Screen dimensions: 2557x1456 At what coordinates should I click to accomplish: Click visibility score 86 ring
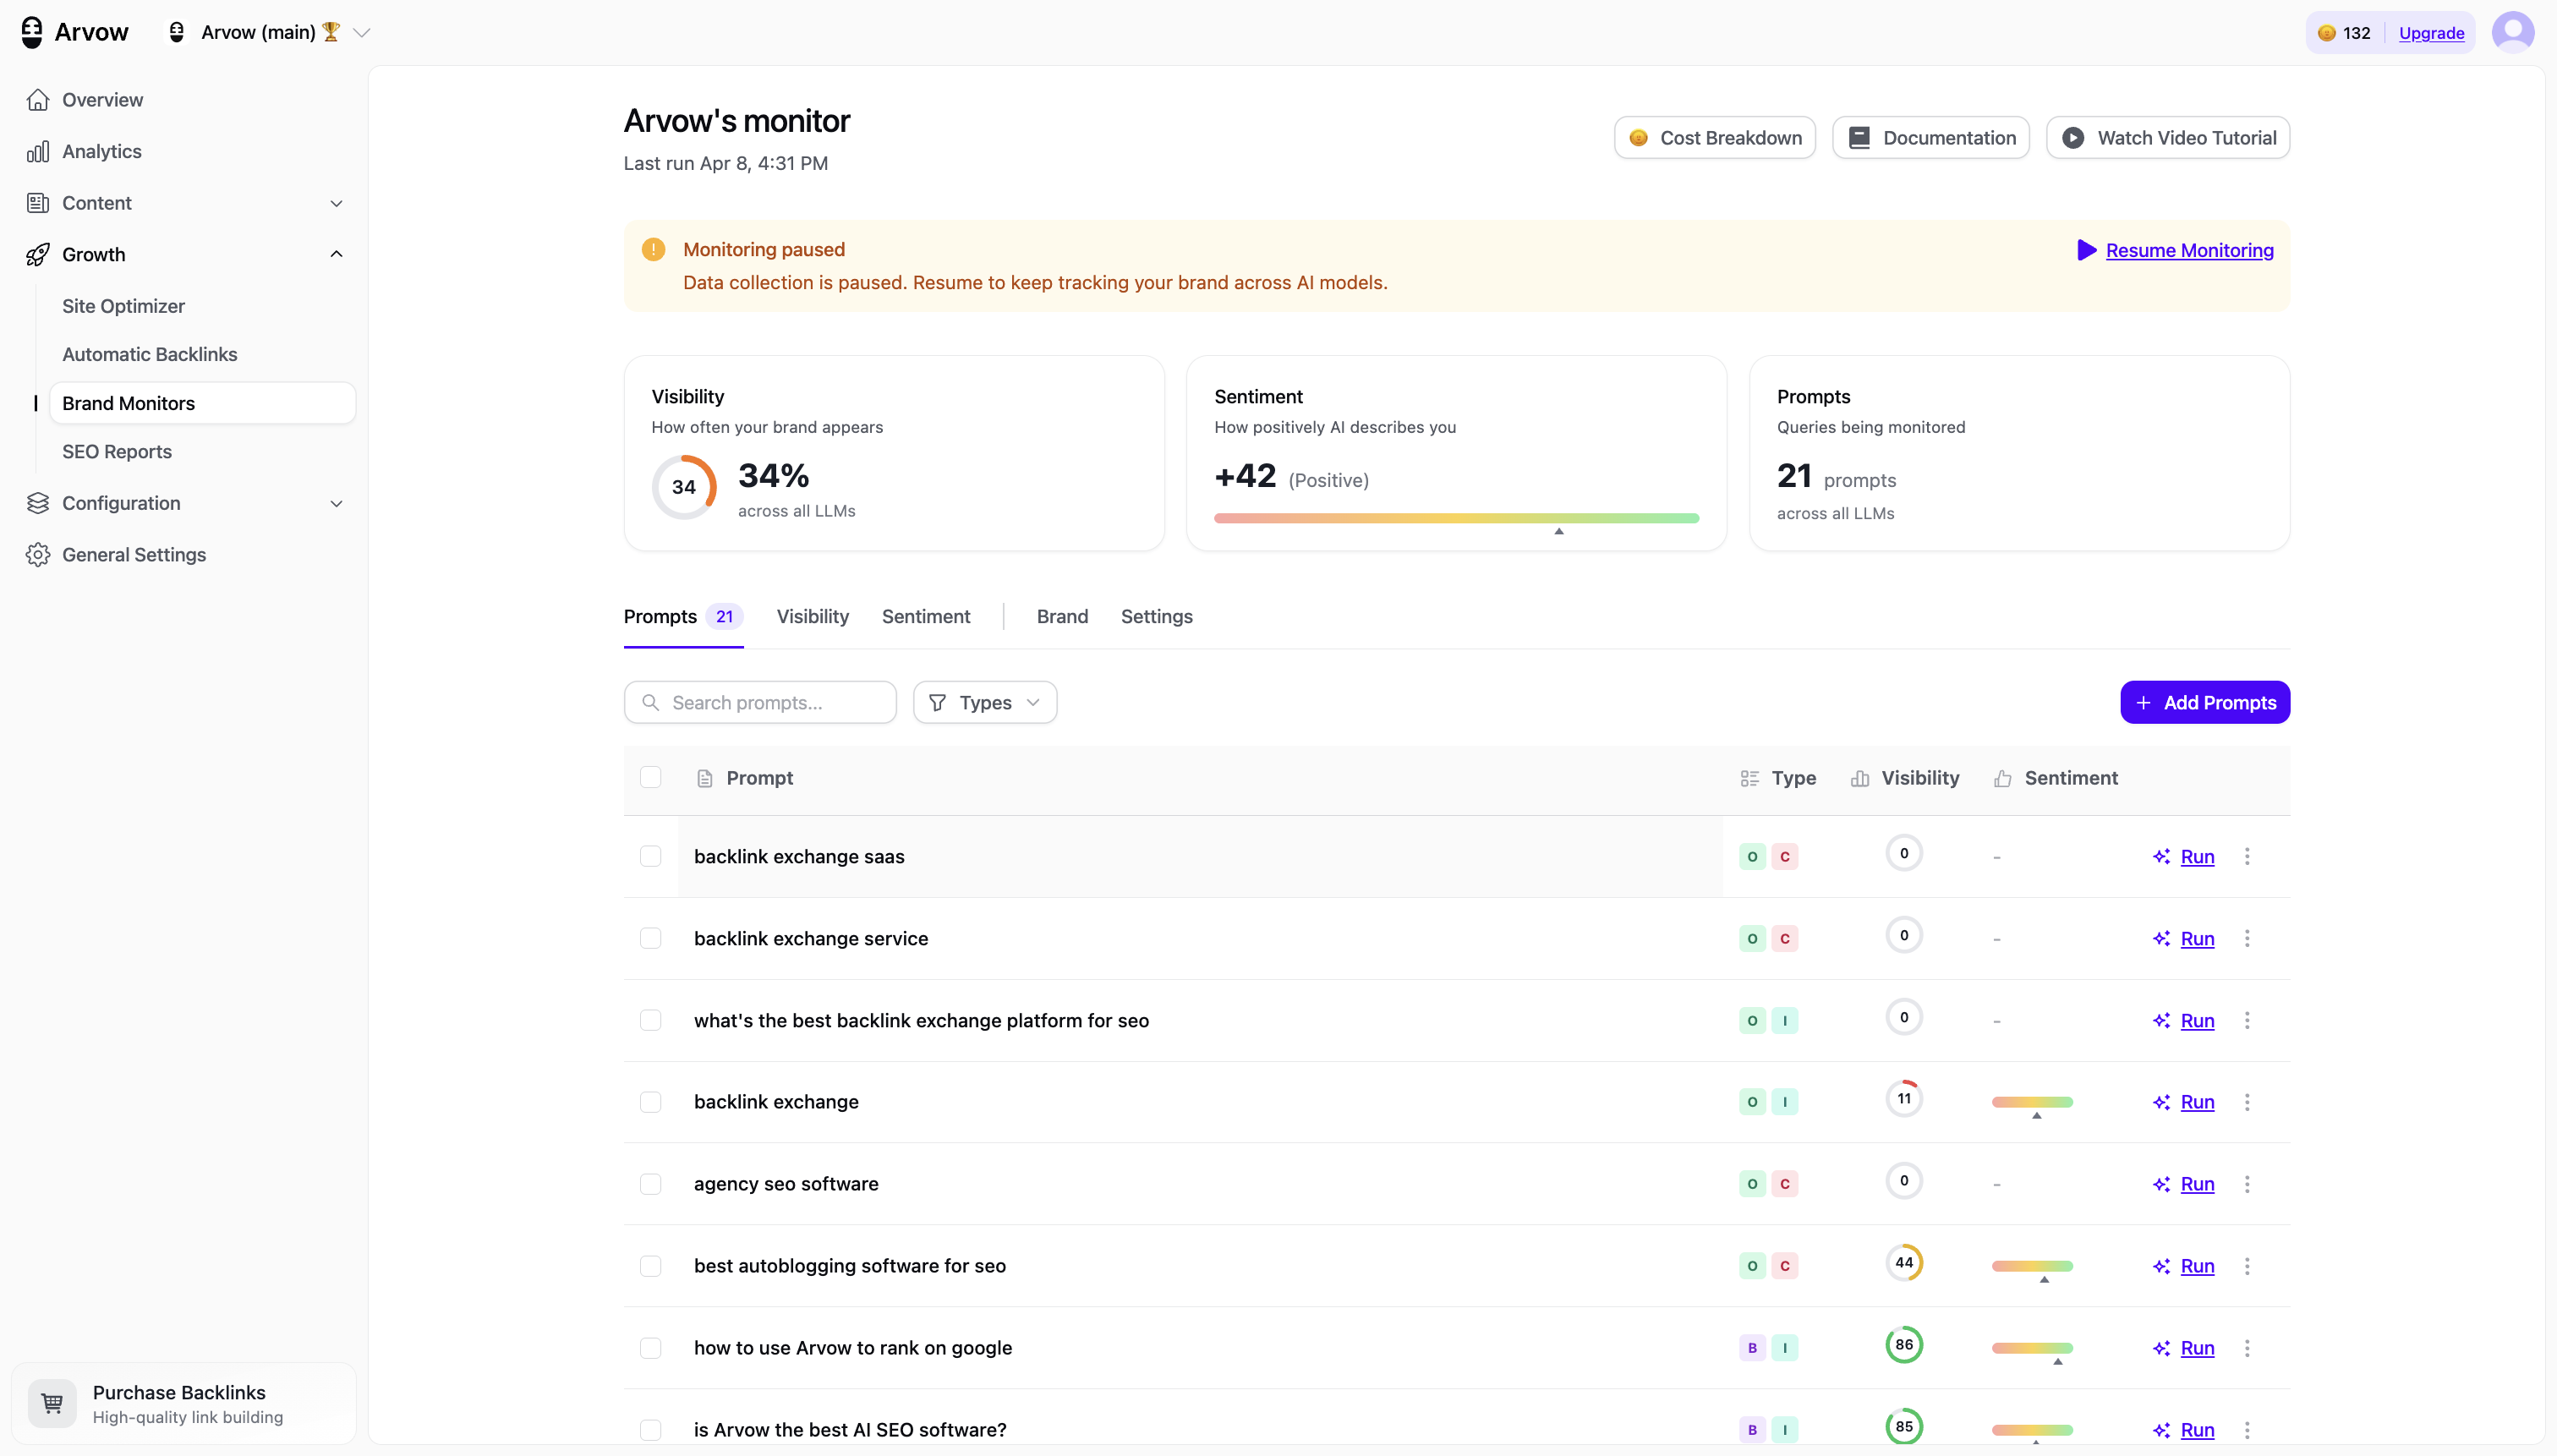[x=1904, y=1345]
